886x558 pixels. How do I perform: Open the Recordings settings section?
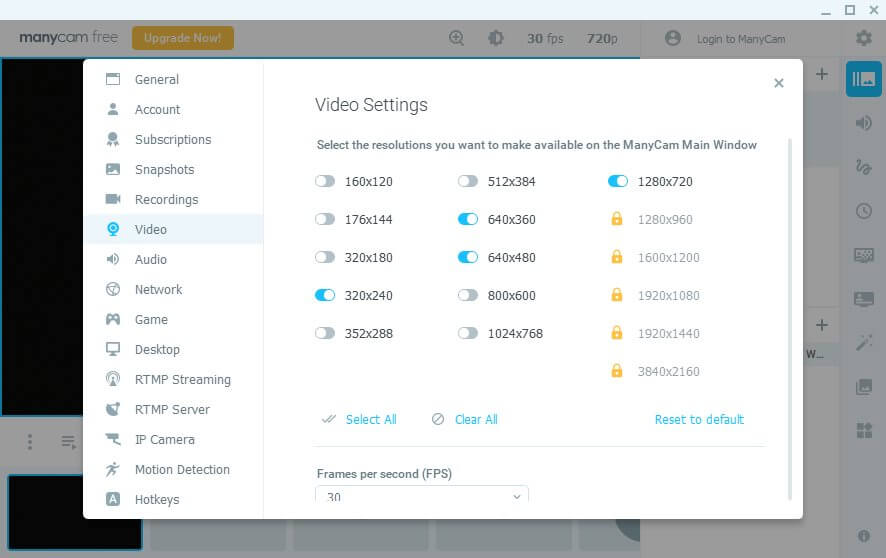pyautogui.click(x=173, y=199)
